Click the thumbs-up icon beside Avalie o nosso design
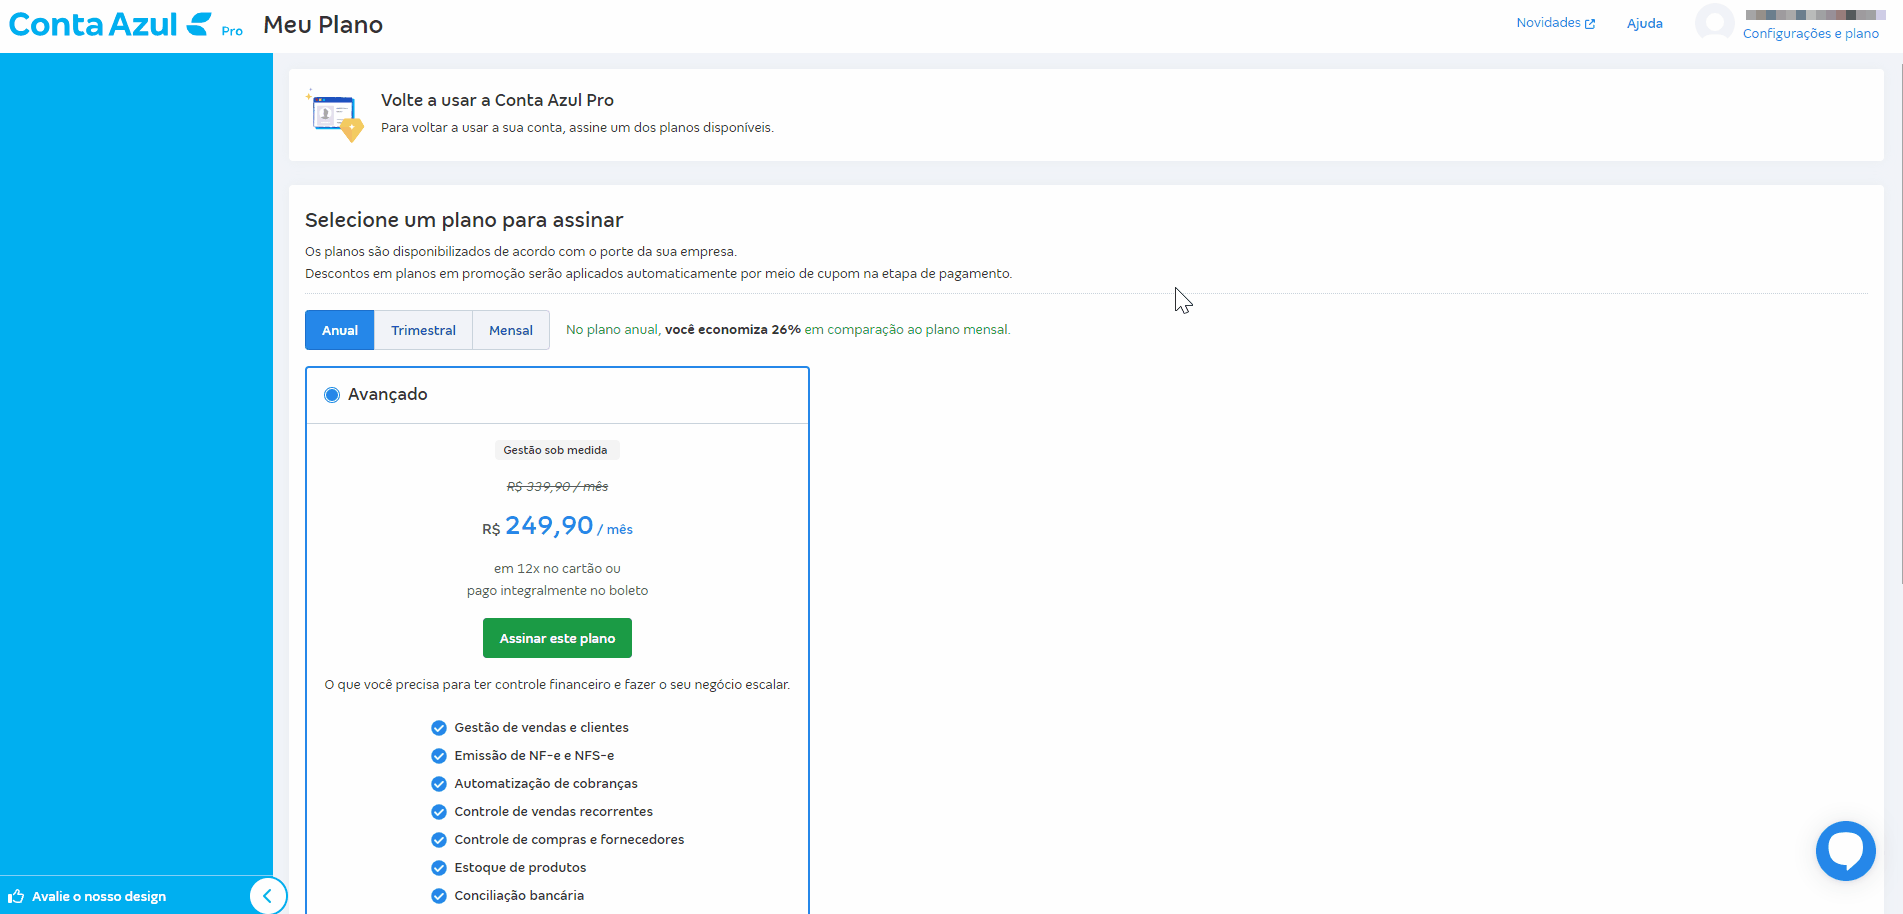The height and width of the screenshot is (914, 1903). point(17,896)
